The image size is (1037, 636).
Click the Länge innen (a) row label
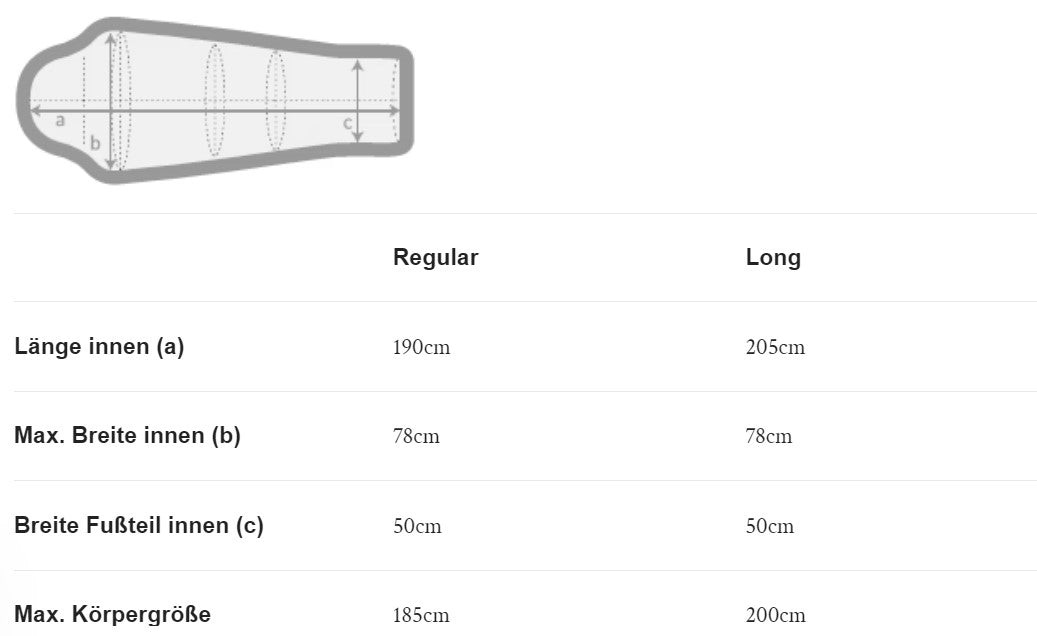coord(99,347)
